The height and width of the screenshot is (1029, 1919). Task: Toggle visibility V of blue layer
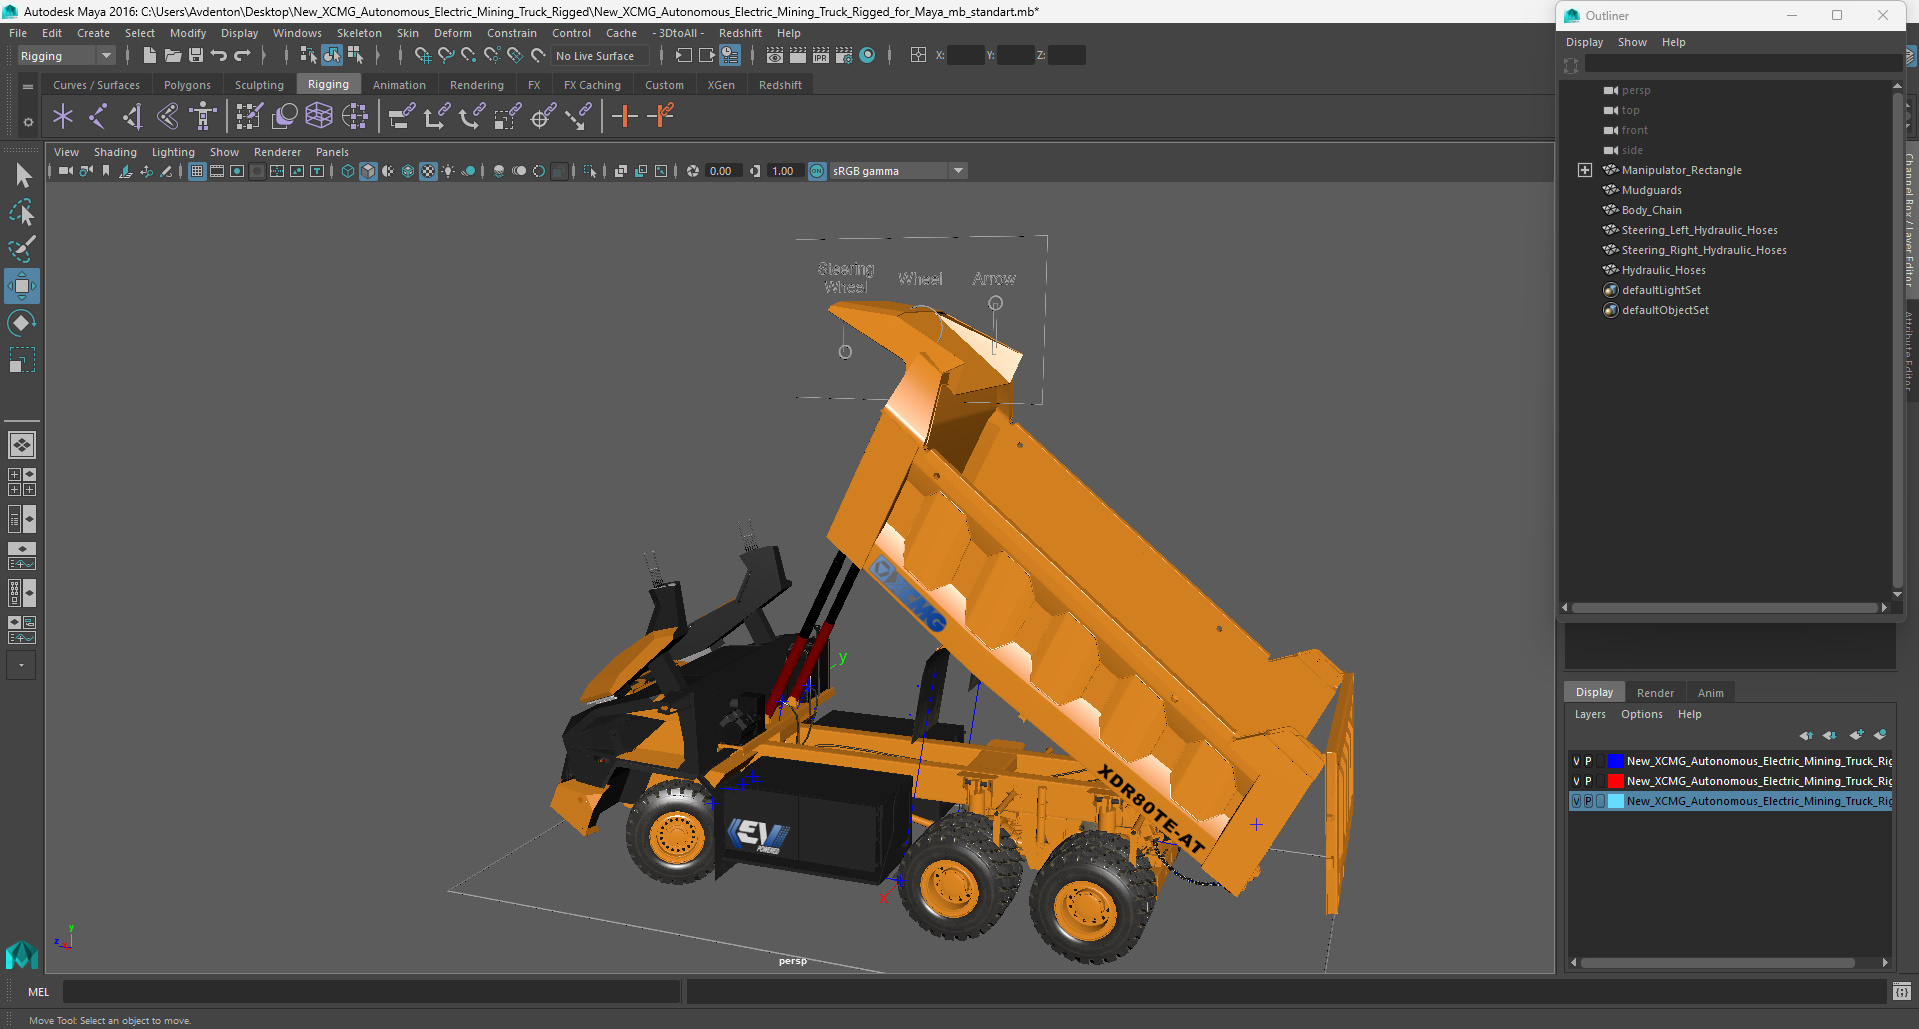pos(1576,762)
